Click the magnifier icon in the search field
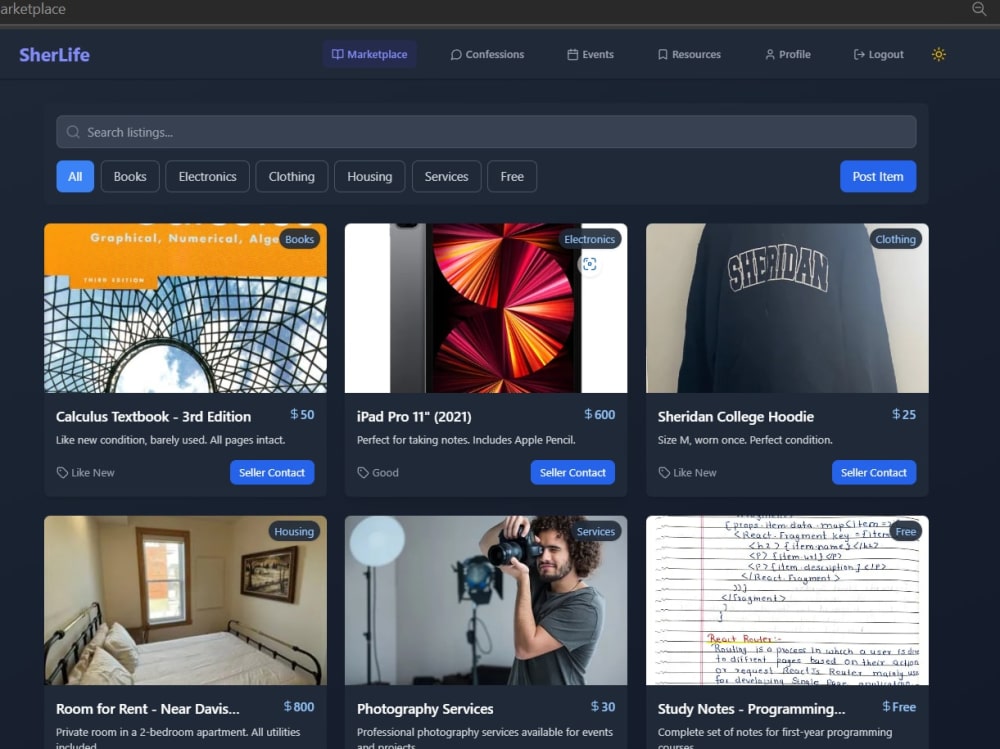Image resolution: width=1000 pixels, height=749 pixels. tap(73, 132)
